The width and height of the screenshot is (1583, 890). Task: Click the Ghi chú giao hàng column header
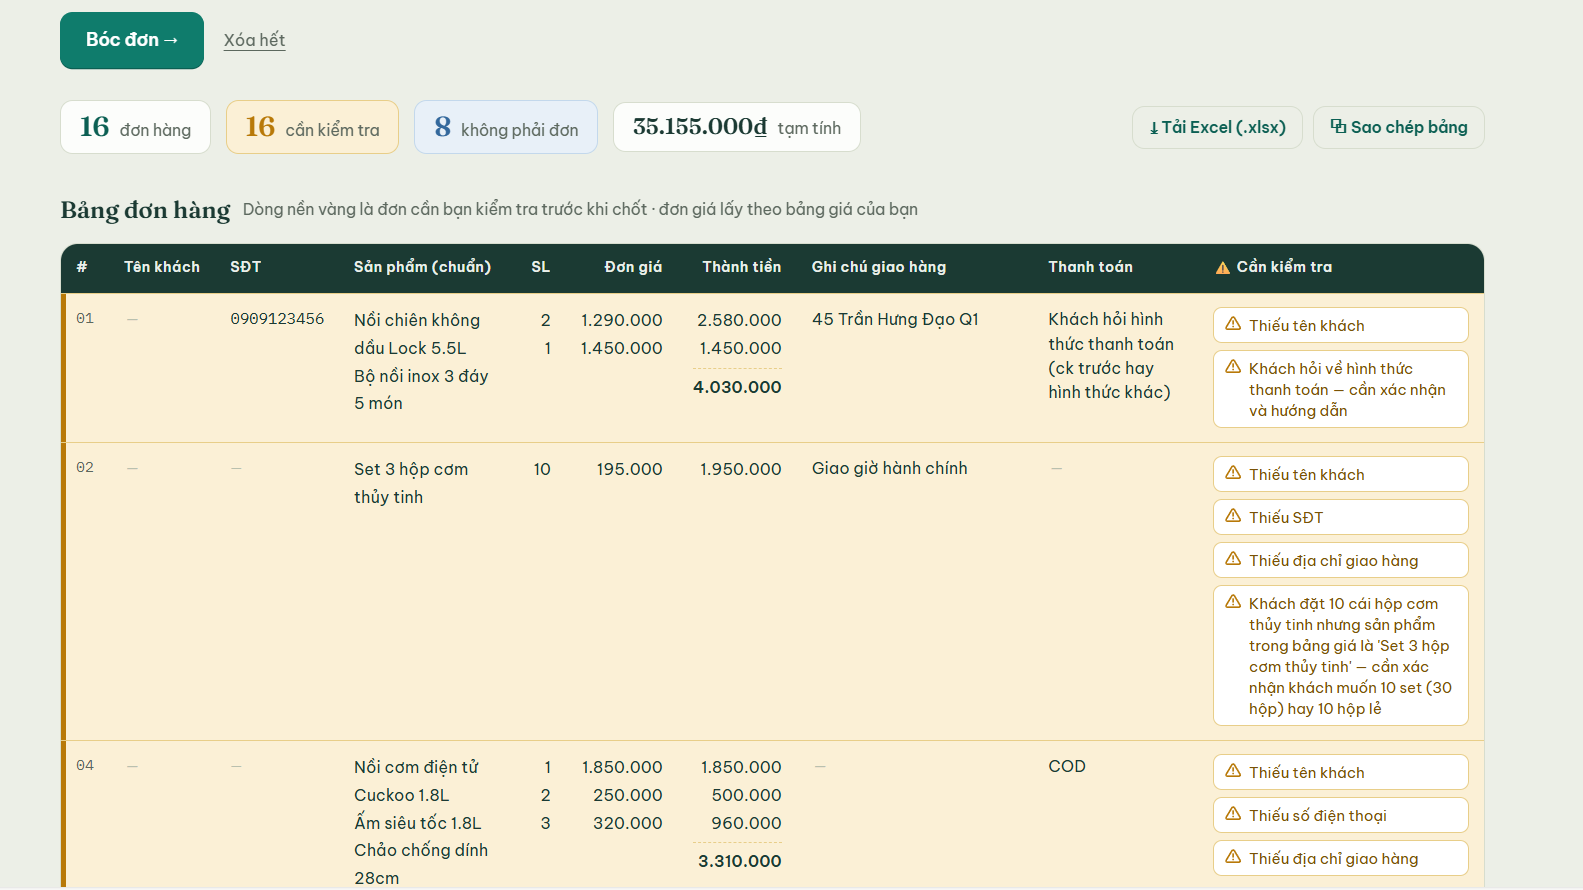pos(879,267)
